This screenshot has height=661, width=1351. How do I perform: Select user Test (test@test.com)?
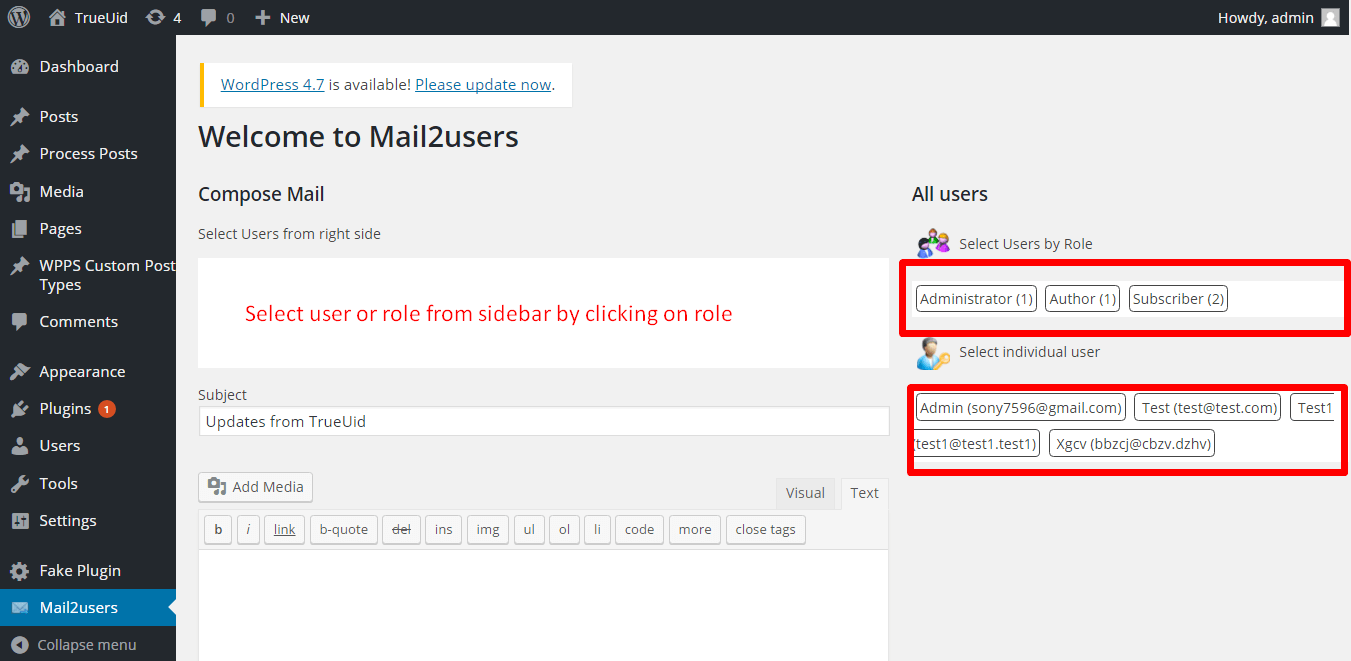[x=1210, y=408]
